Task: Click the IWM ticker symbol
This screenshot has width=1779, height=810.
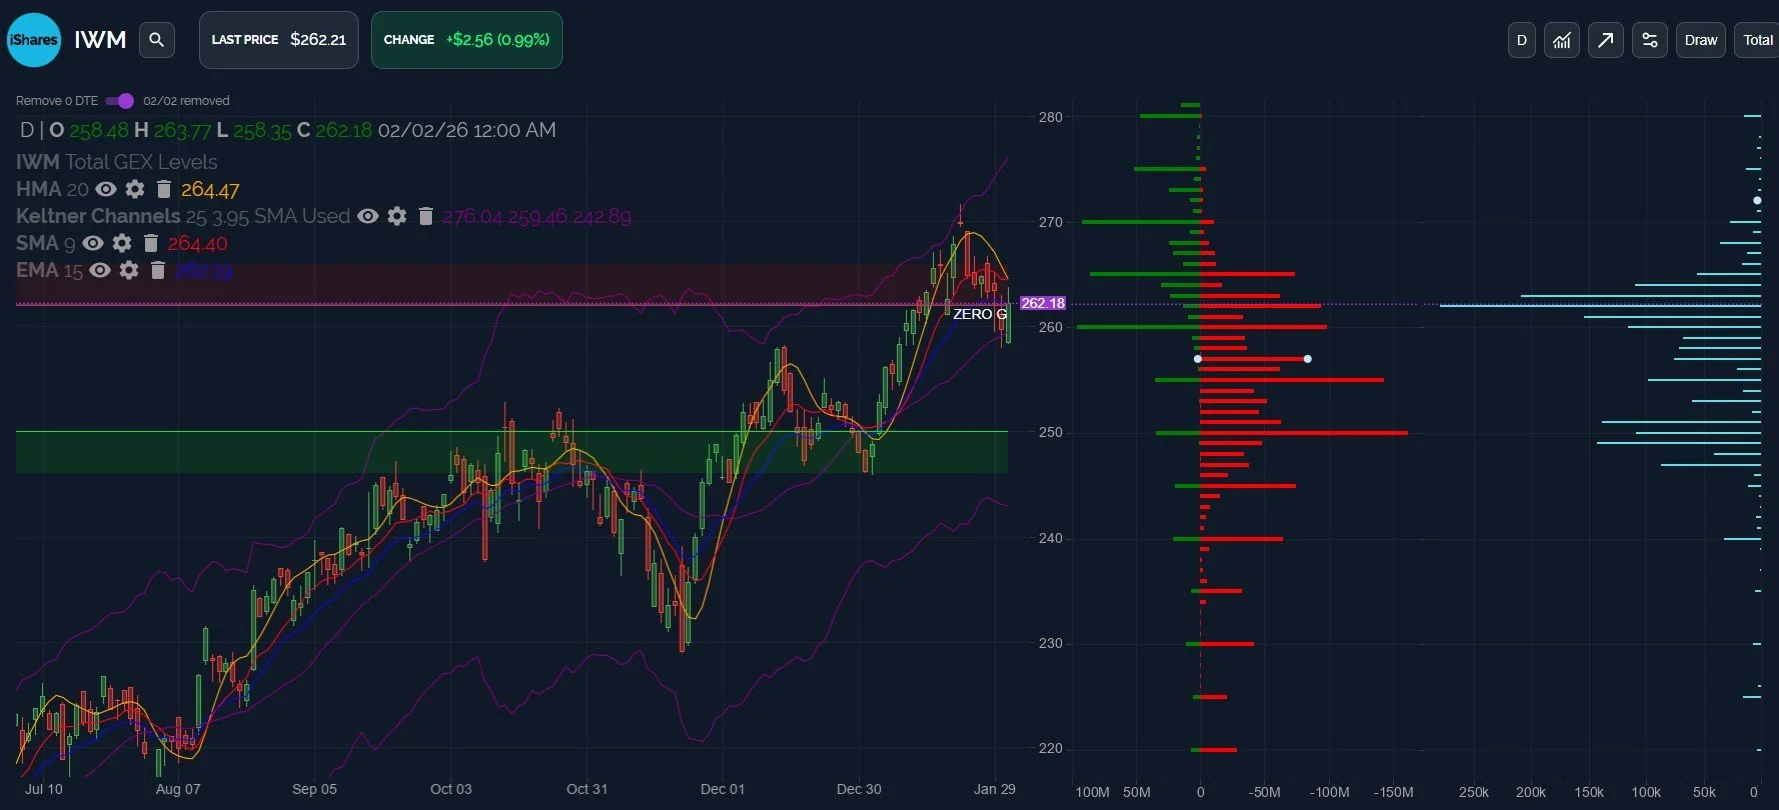Action: pos(100,40)
